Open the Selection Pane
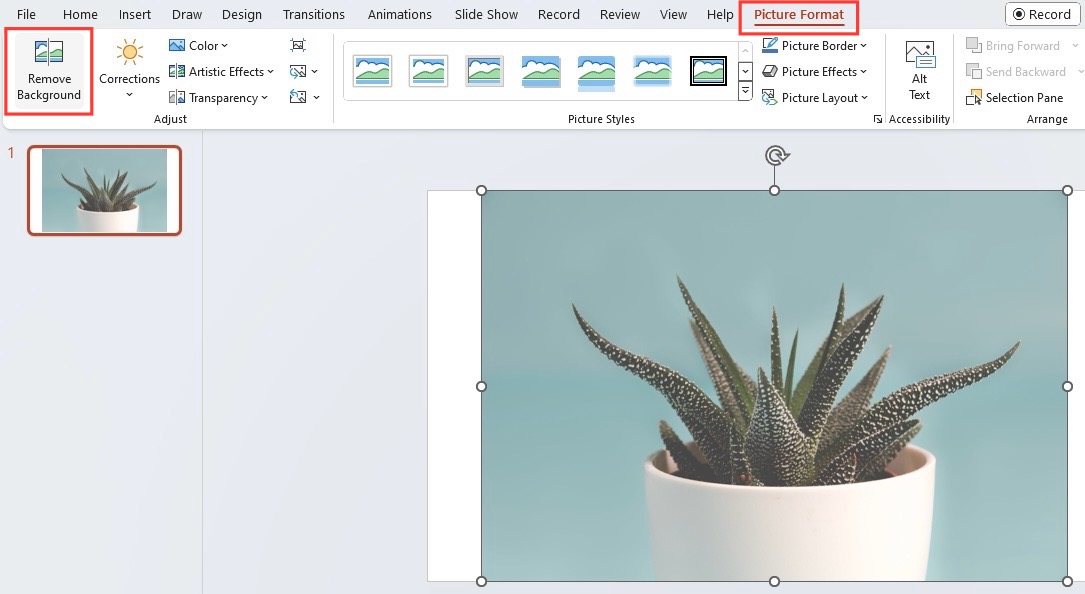 [1014, 98]
